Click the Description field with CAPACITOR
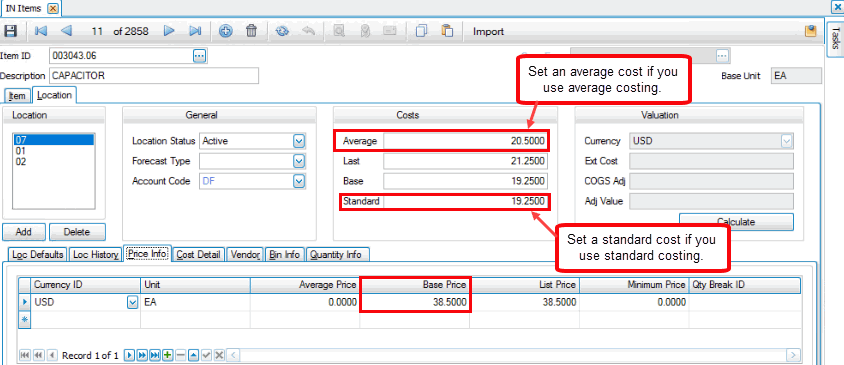Screen dimensions: 844x365 154,76
